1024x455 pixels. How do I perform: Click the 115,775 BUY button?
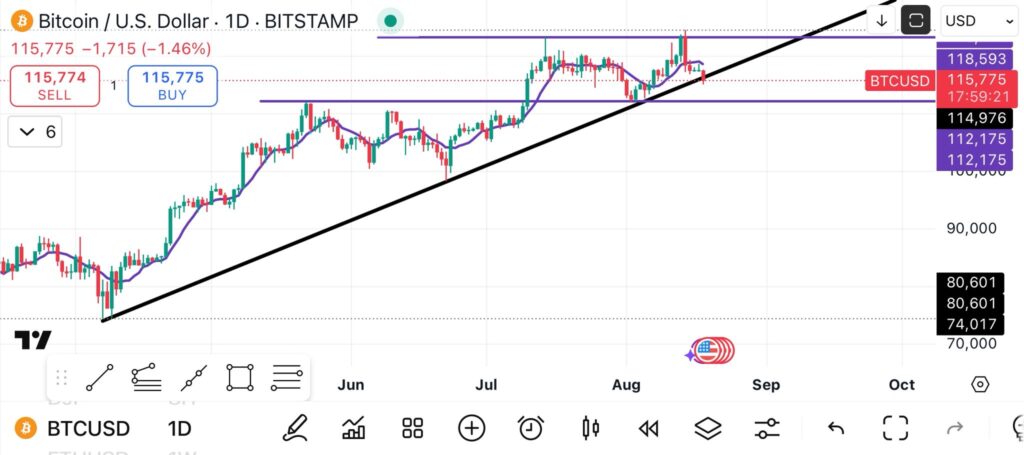(172, 86)
